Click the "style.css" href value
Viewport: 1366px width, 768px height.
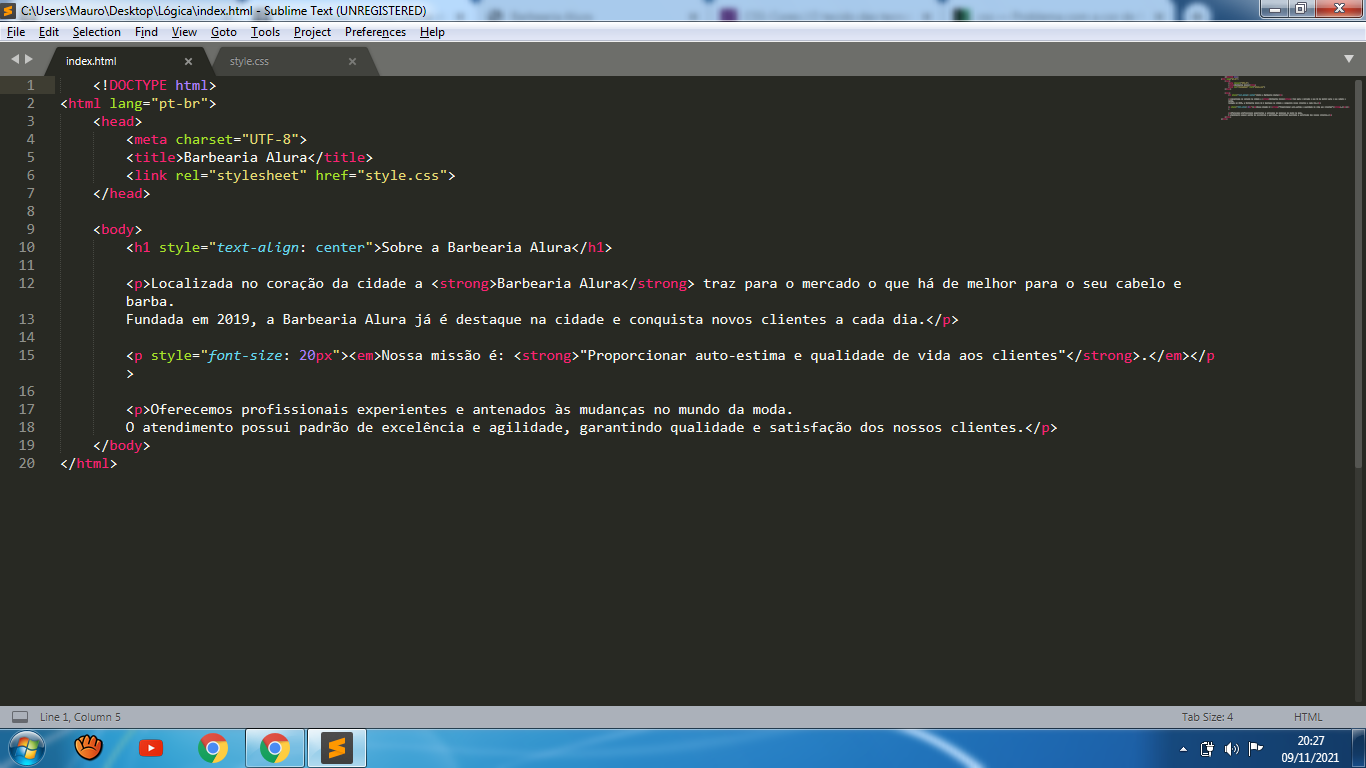coord(402,175)
